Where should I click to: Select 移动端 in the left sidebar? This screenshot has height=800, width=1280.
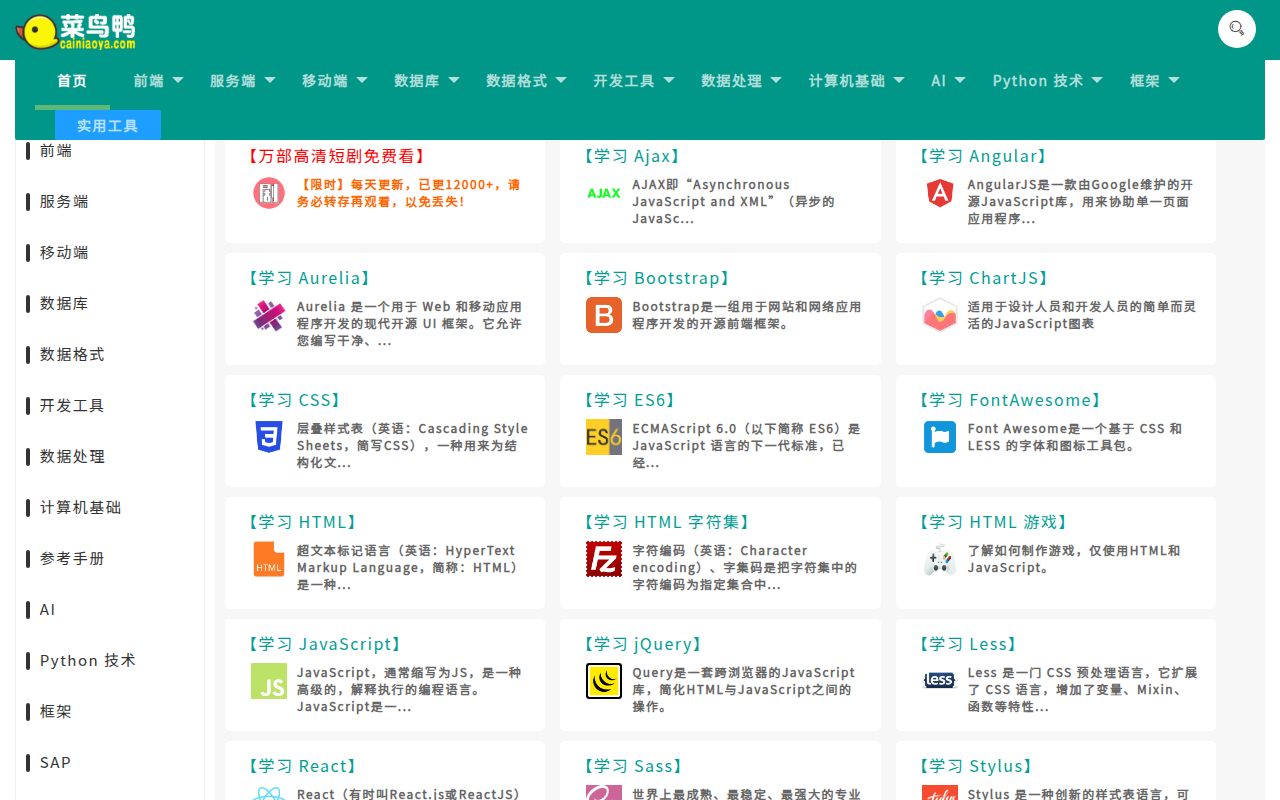[64, 253]
